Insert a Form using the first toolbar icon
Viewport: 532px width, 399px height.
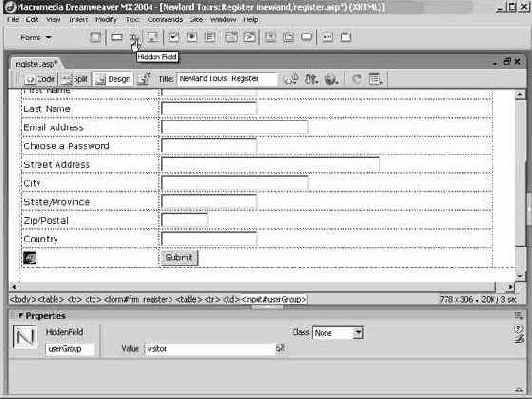click(95, 37)
